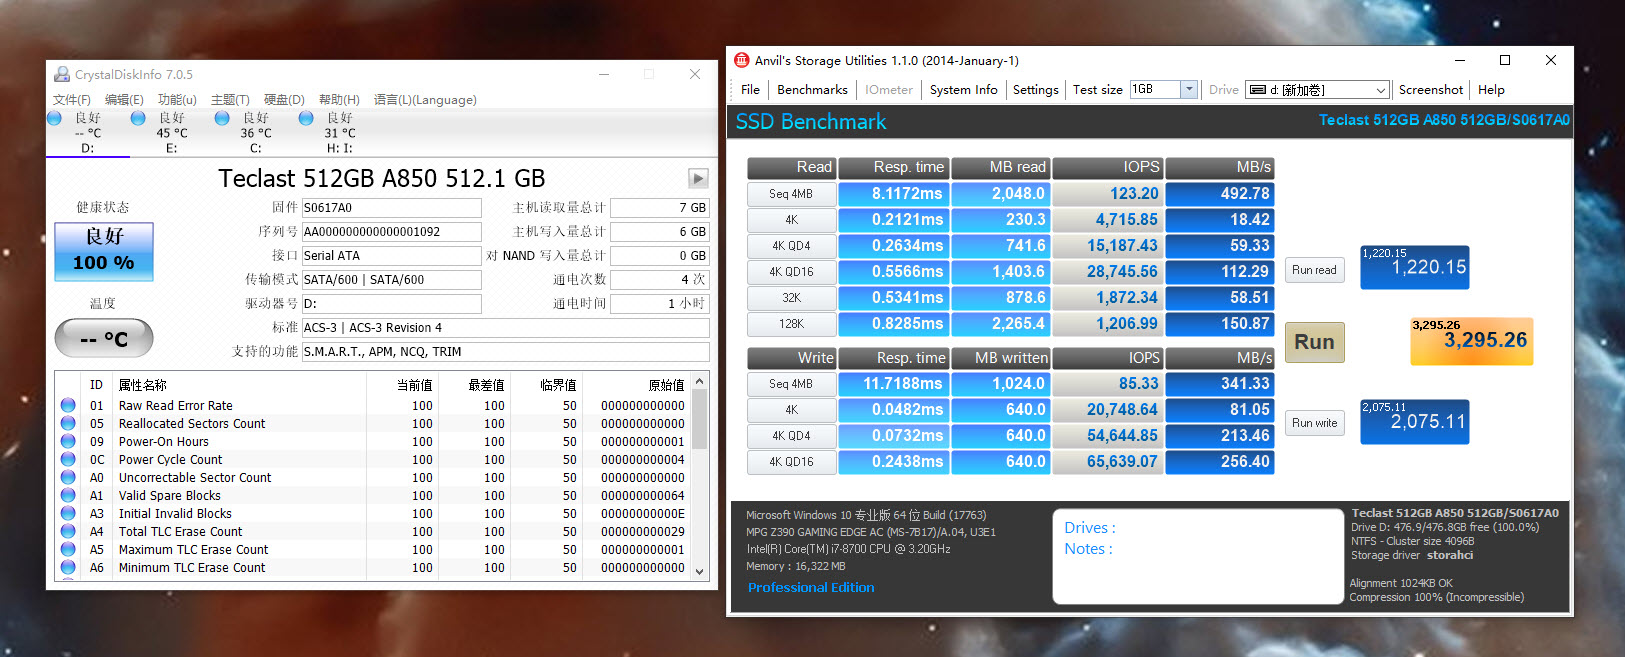
Task: Click the Run read button
Action: click(1314, 270)
